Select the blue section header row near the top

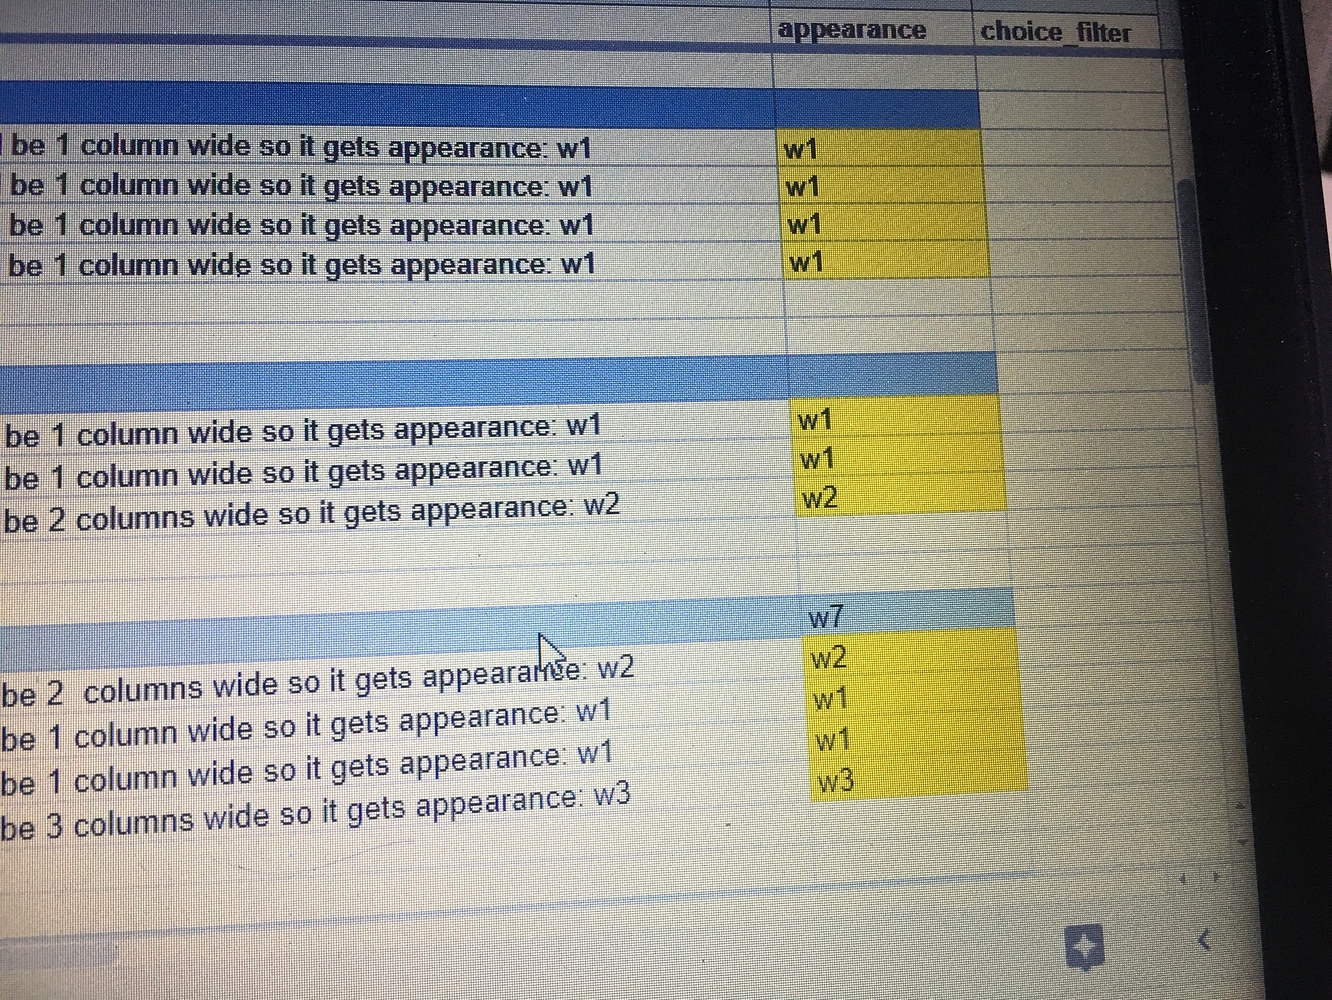[400, 100]
